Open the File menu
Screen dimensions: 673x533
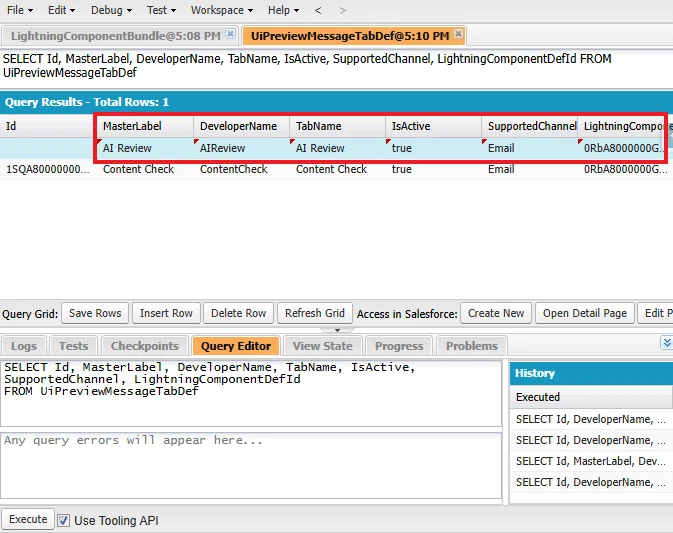pos(20,10)
